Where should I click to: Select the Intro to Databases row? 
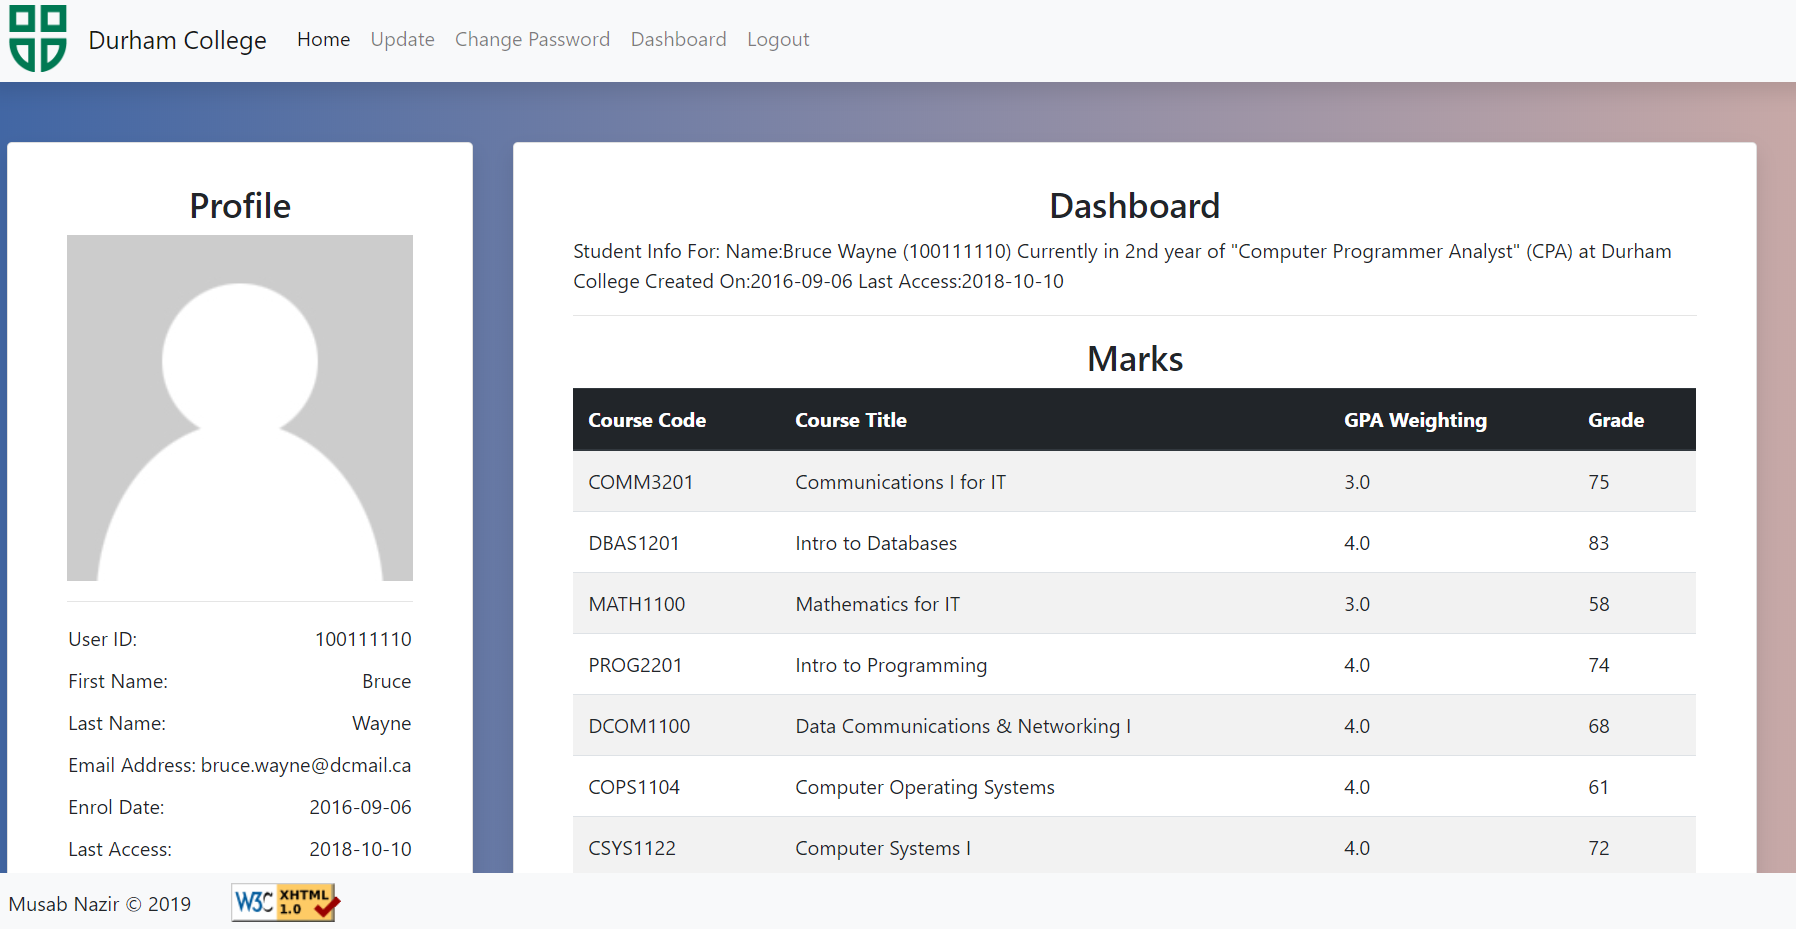tap(875, 543)
